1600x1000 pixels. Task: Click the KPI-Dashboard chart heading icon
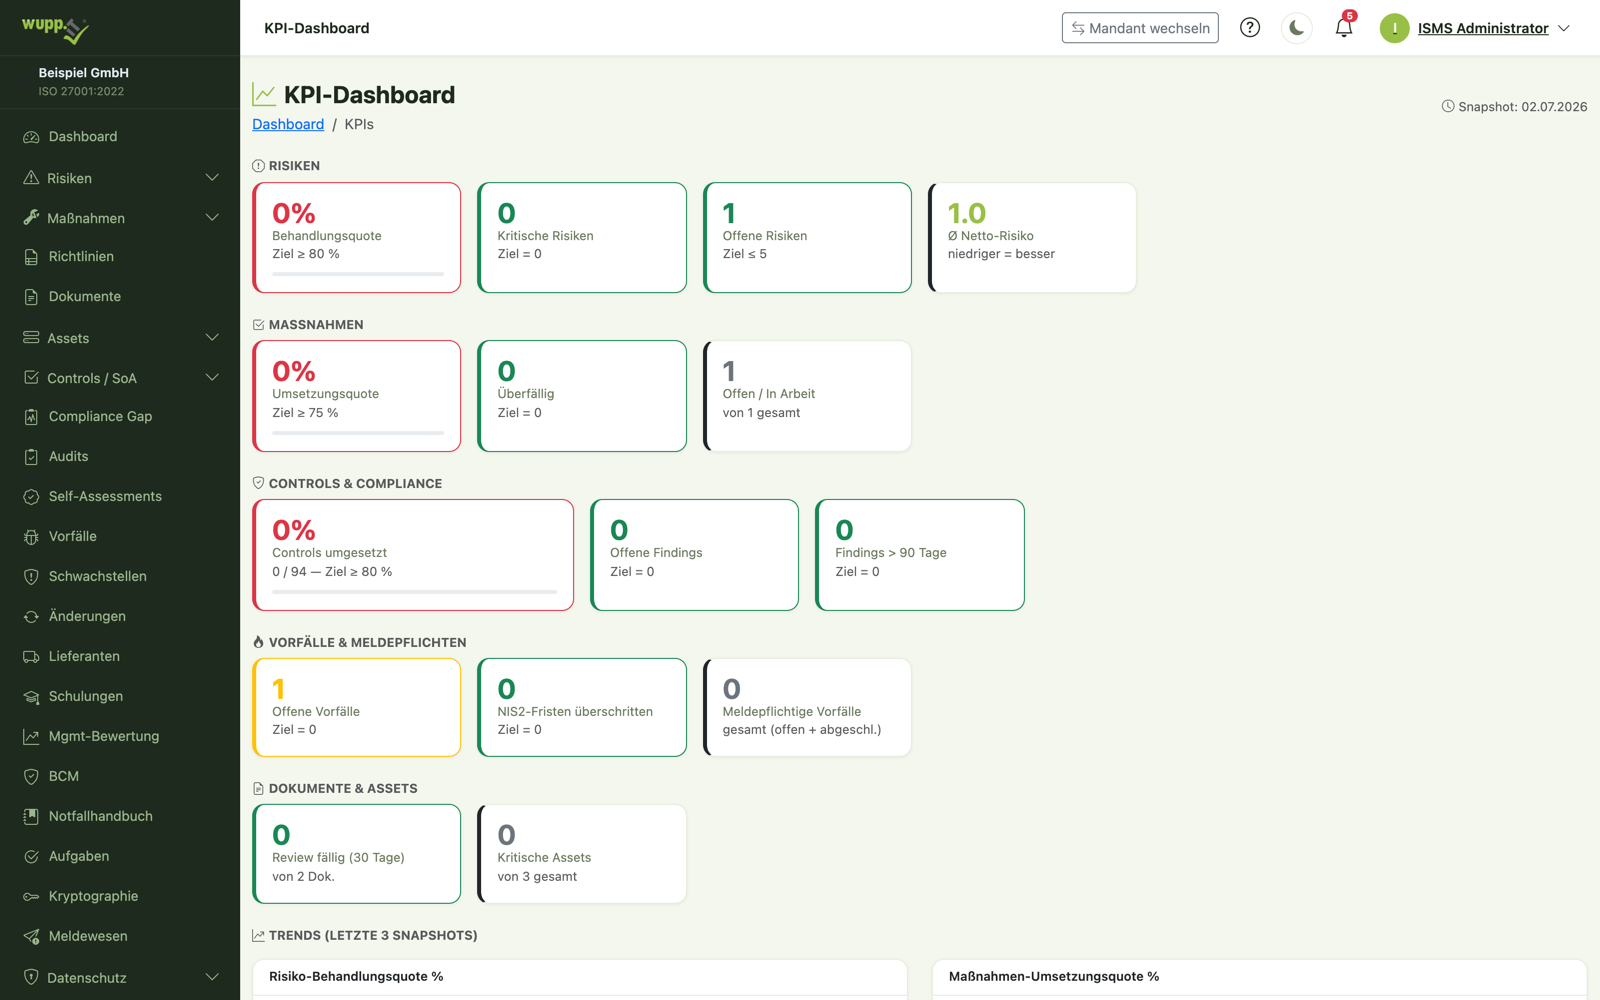[264, 95]
